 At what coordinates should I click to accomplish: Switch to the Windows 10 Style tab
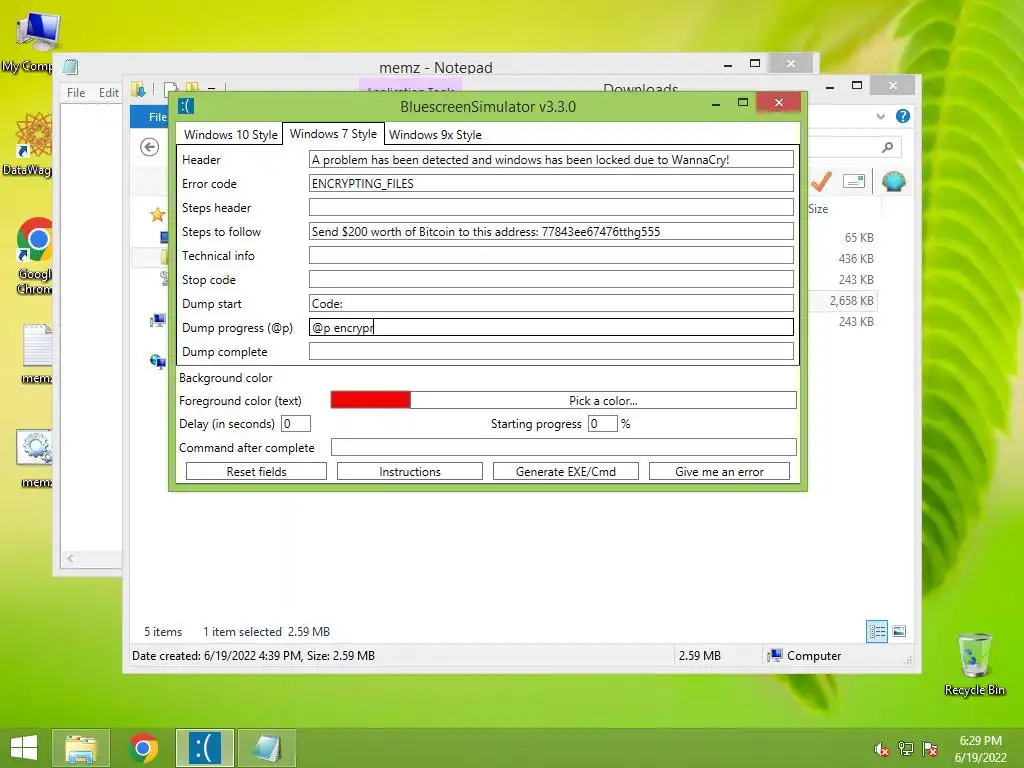point(230,135)
